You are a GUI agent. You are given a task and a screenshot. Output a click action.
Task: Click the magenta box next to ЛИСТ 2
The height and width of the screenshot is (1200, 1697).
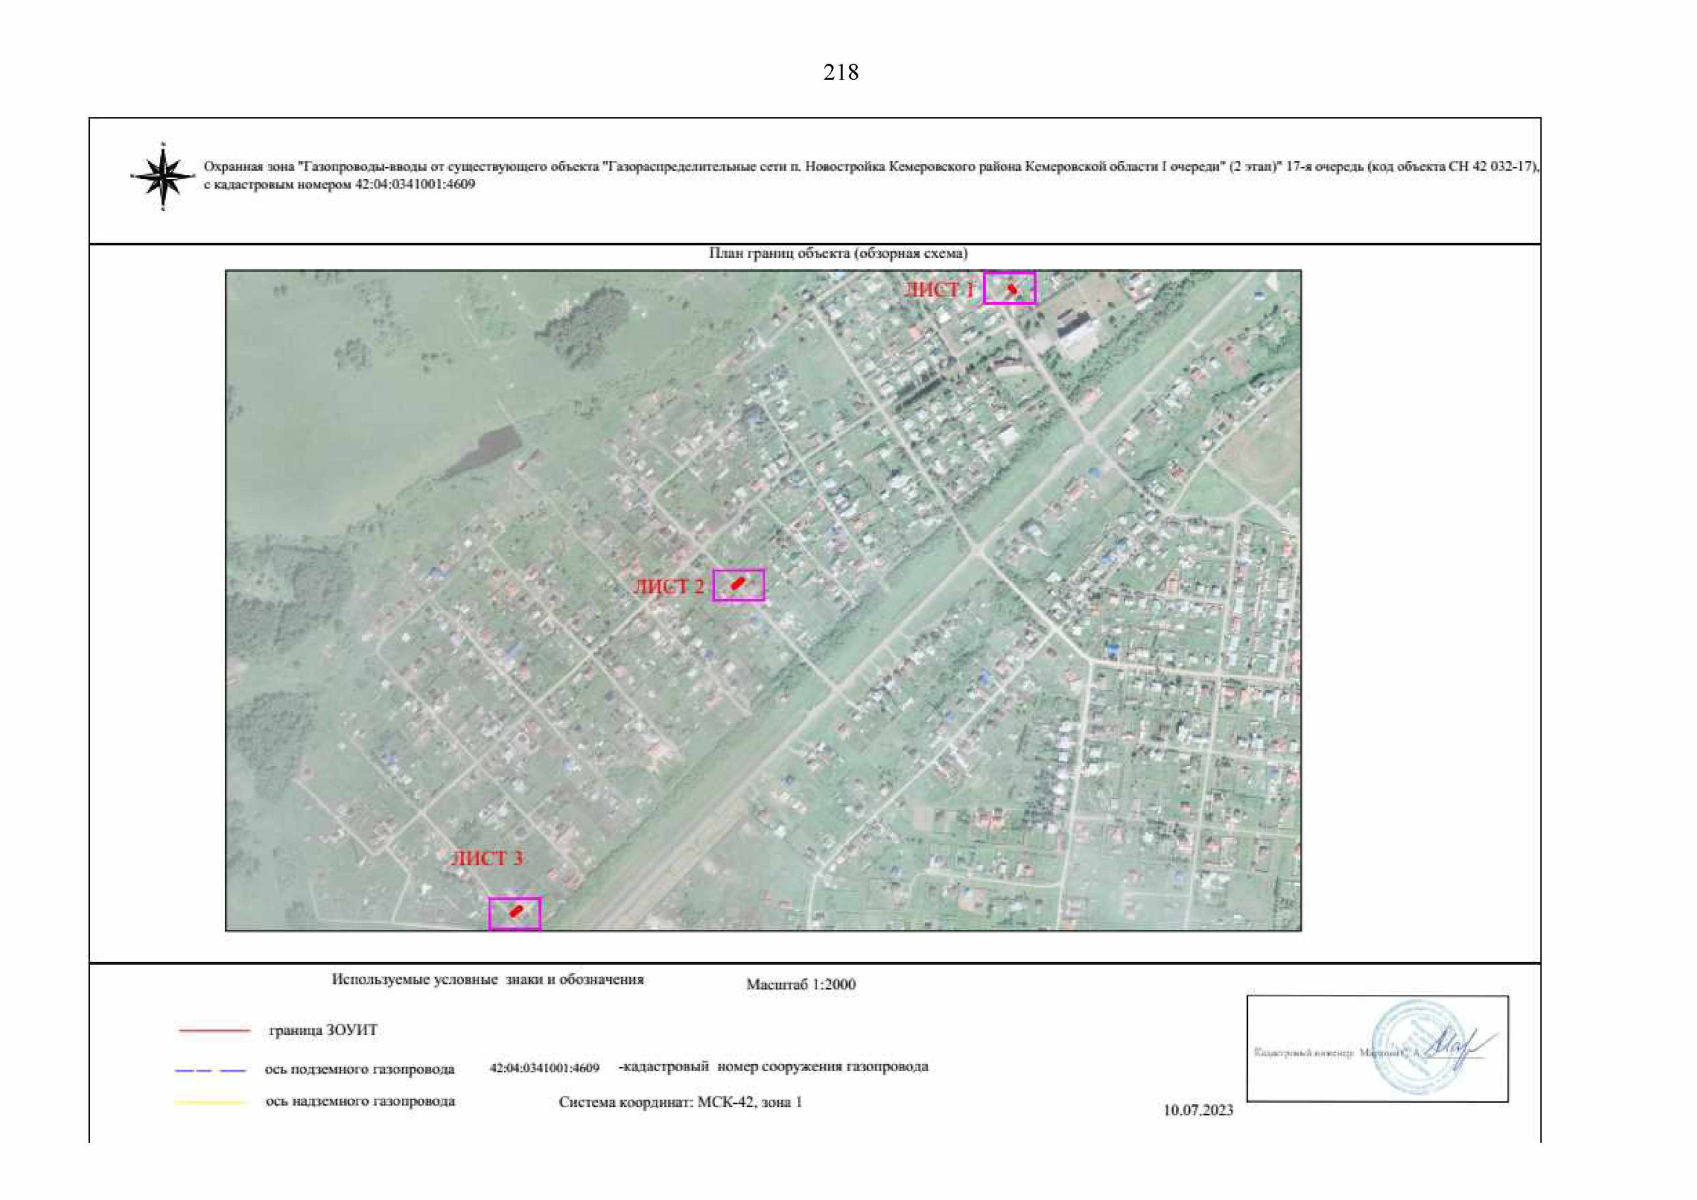point(738,585)
